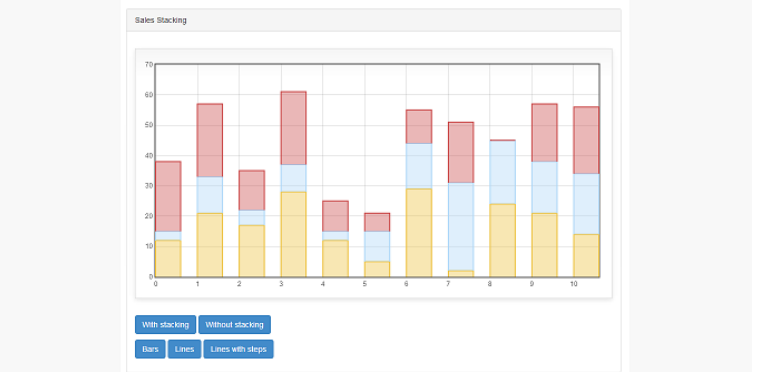Click the x-axis label 5
The width and height of the screenshot is (757, 372).
pos(364,284)
